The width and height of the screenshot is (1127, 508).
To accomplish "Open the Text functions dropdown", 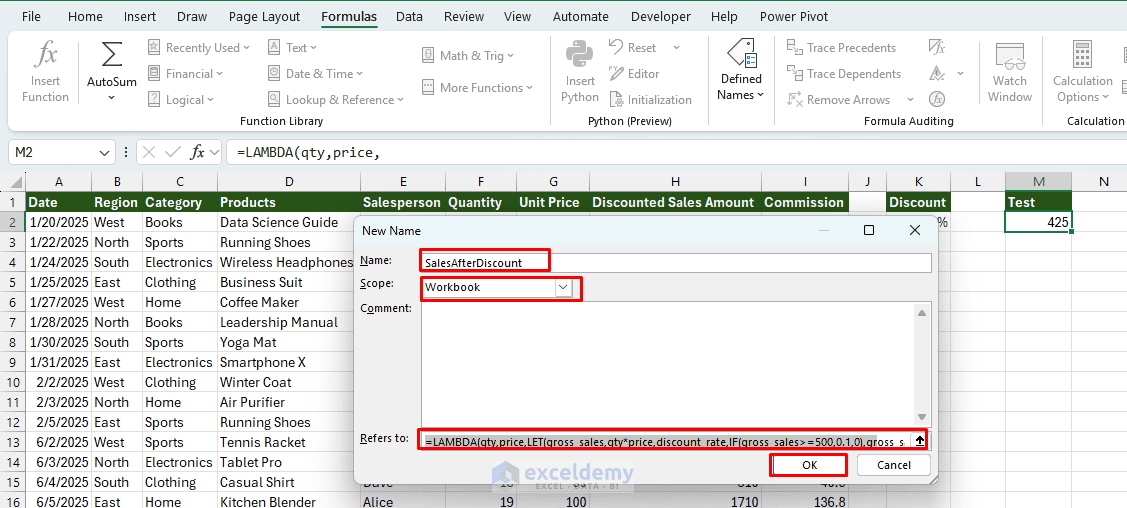I will [292, 47].
